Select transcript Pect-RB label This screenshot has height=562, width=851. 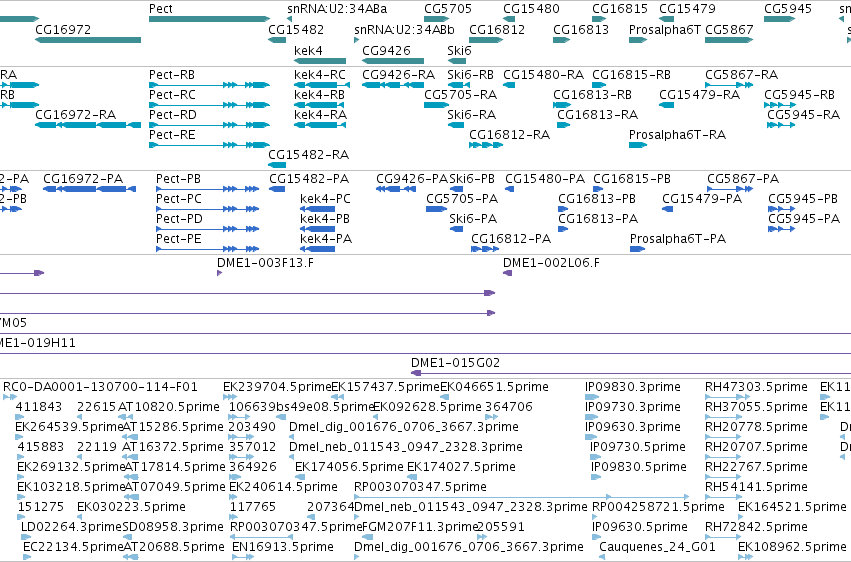tap(172, 74)
